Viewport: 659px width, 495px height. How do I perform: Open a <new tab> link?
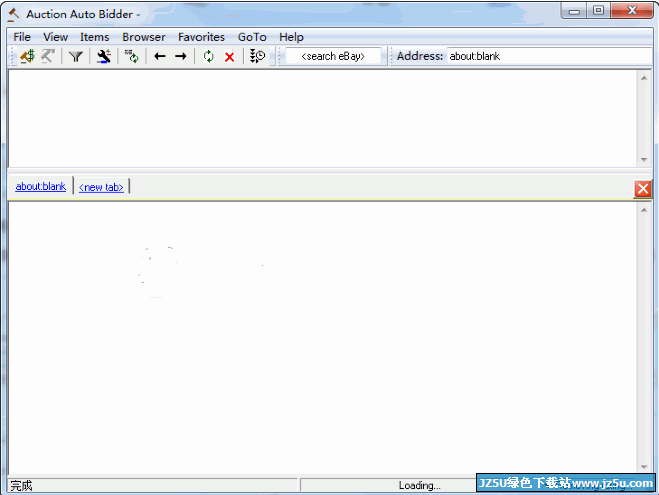point(101,187)
